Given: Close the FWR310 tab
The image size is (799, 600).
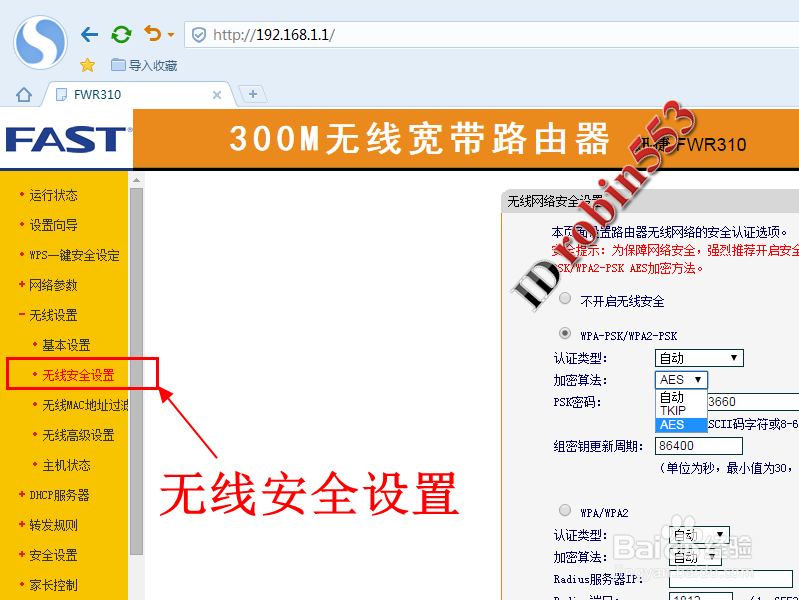Looking at the screenshot, I should 217,95.
